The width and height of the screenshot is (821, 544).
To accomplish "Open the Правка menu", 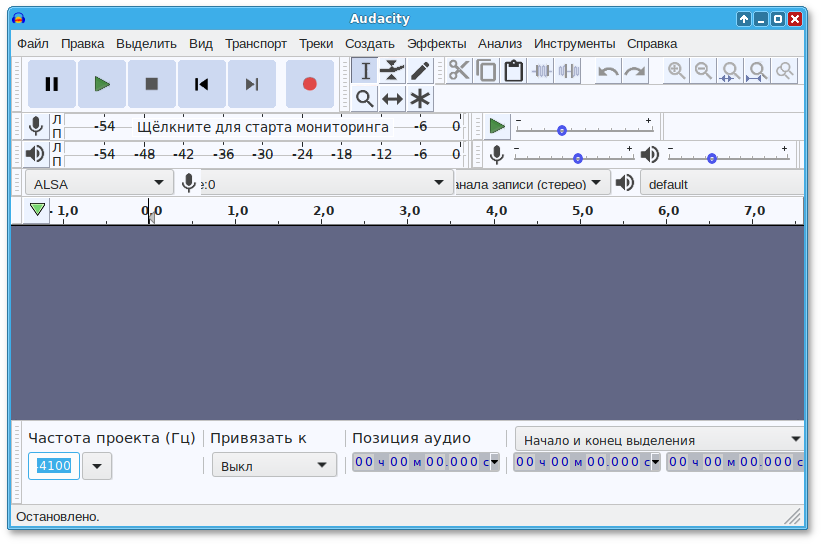I will point(83,43).
